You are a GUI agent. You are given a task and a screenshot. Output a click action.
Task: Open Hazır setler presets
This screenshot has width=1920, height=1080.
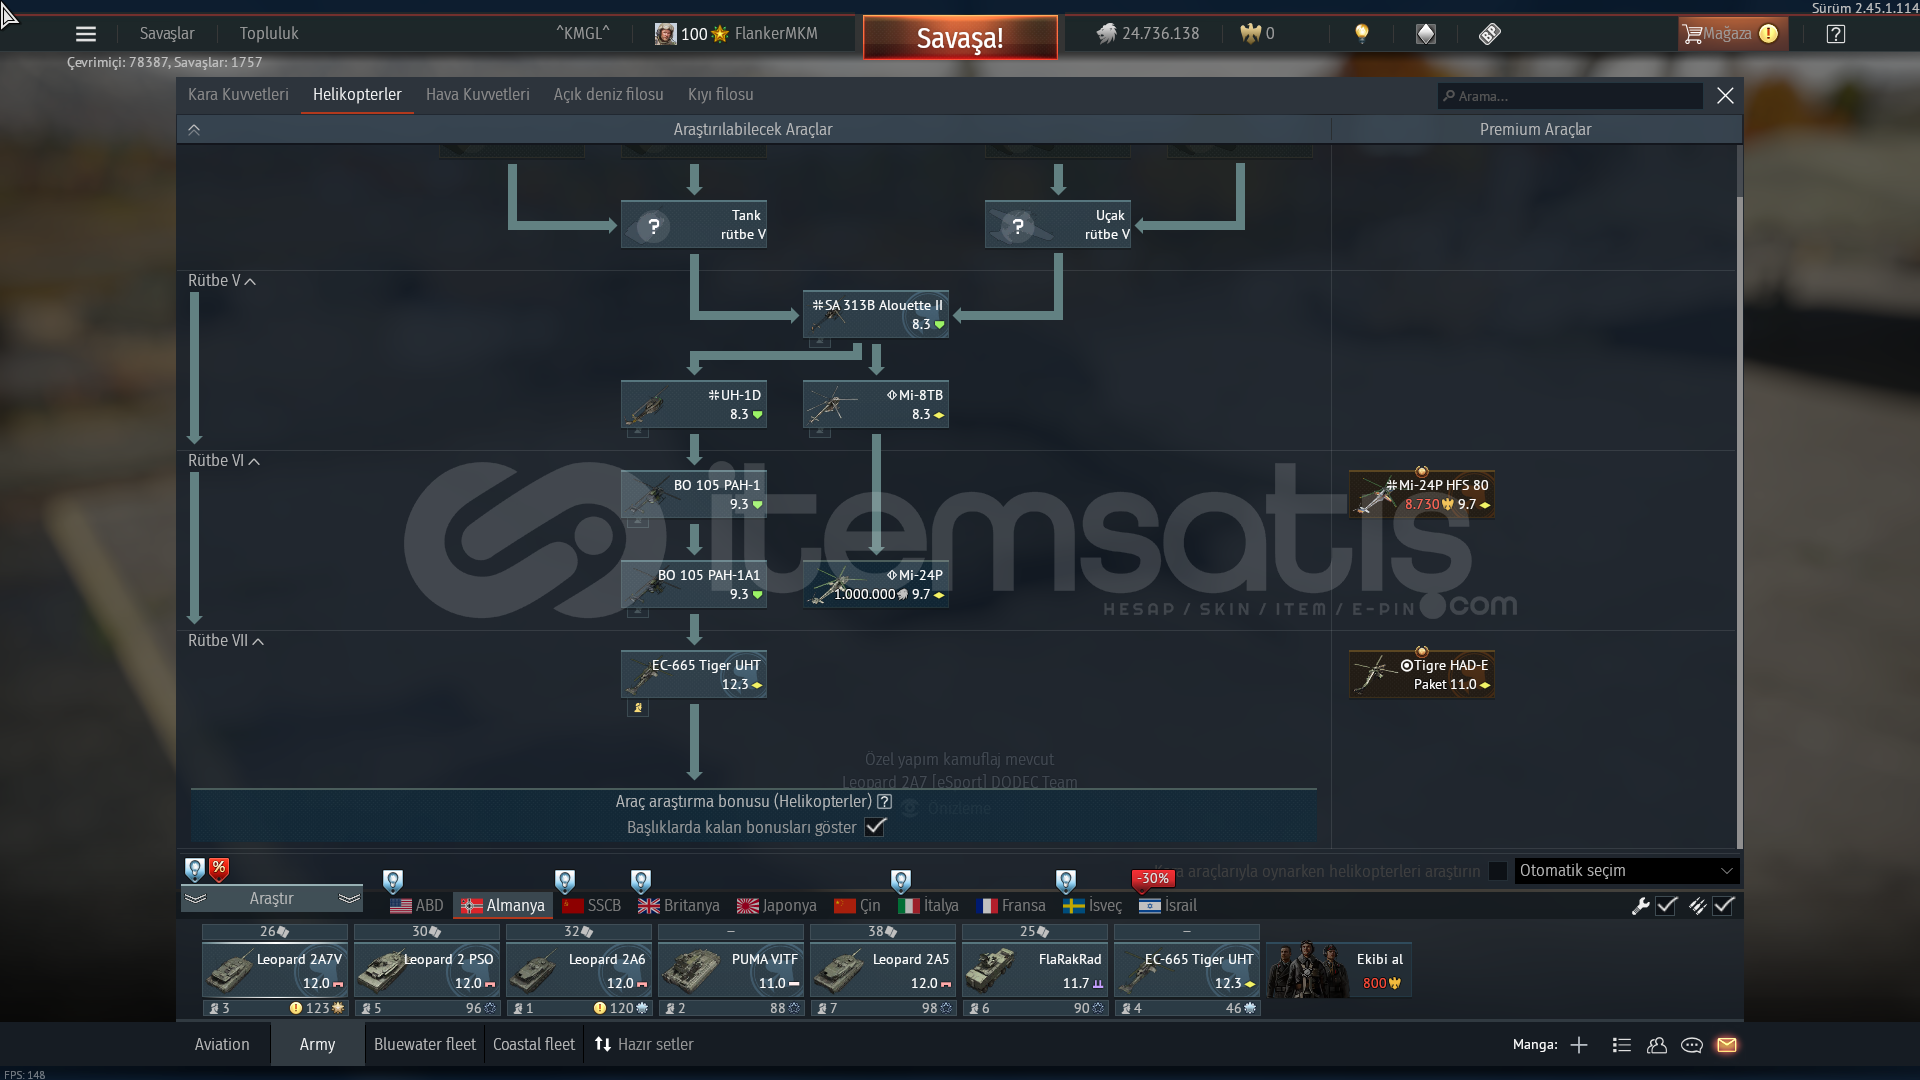coord(644,1045)
